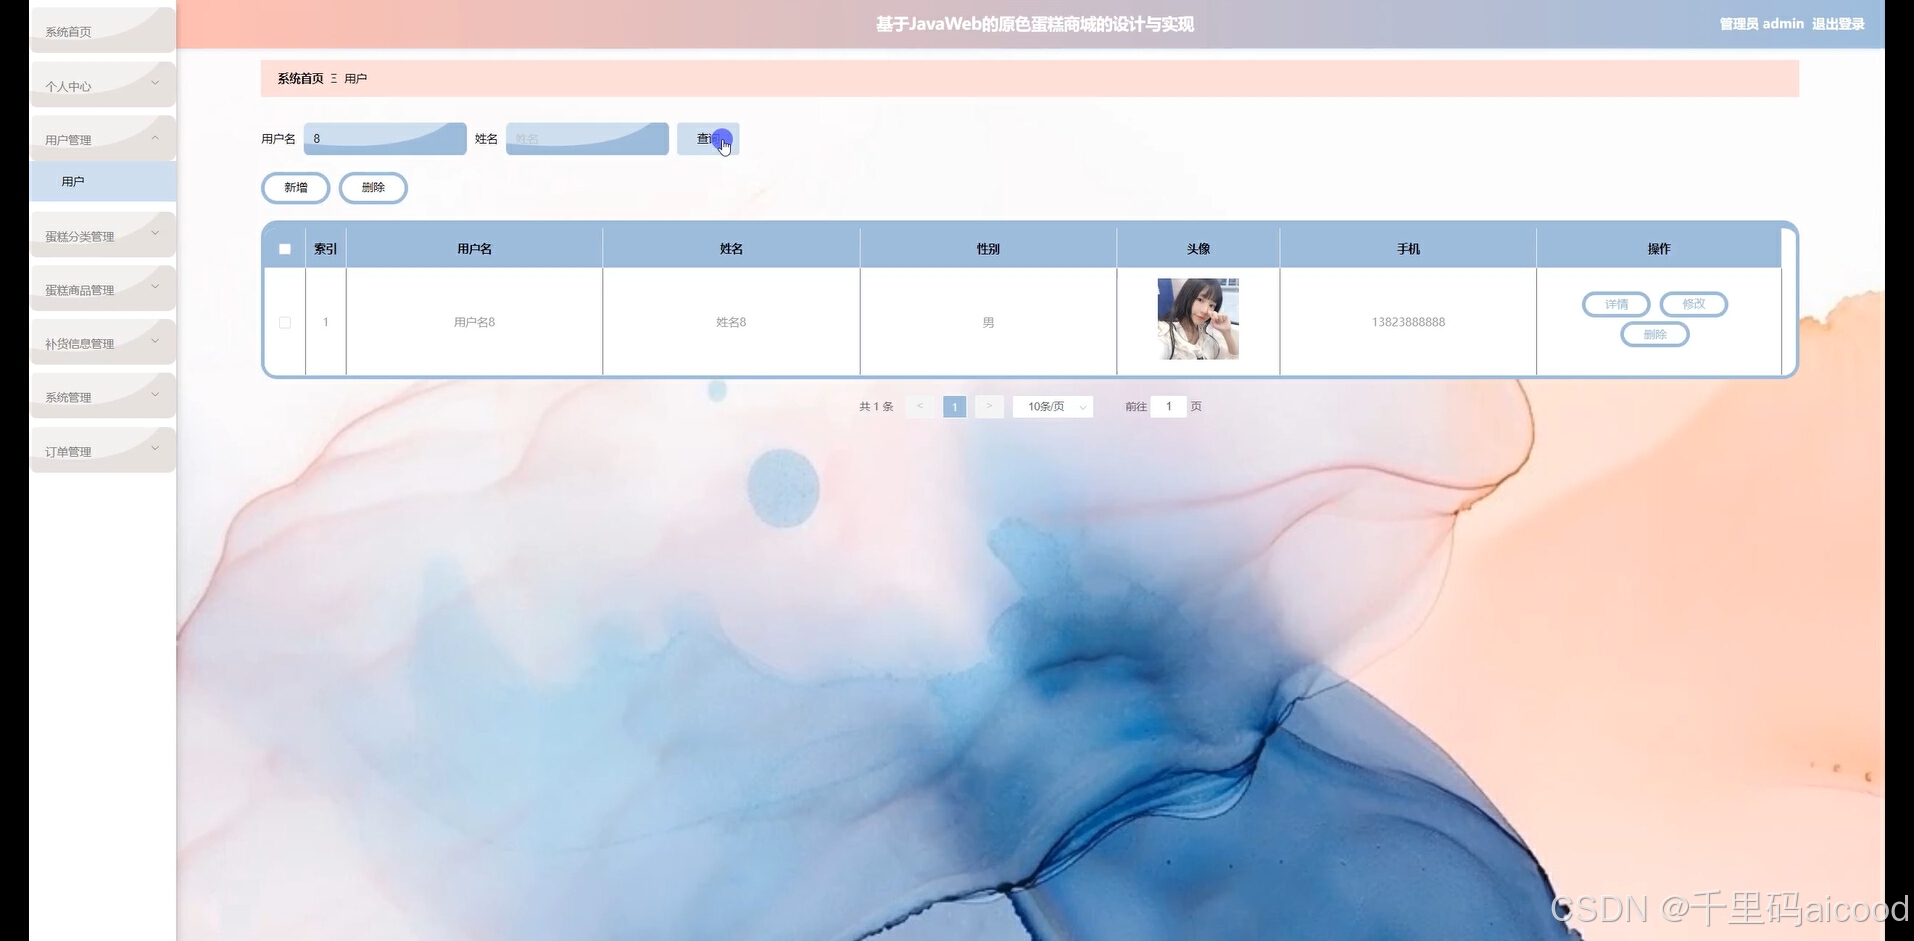Click the 姓名8 cell

tap(731, 322)
